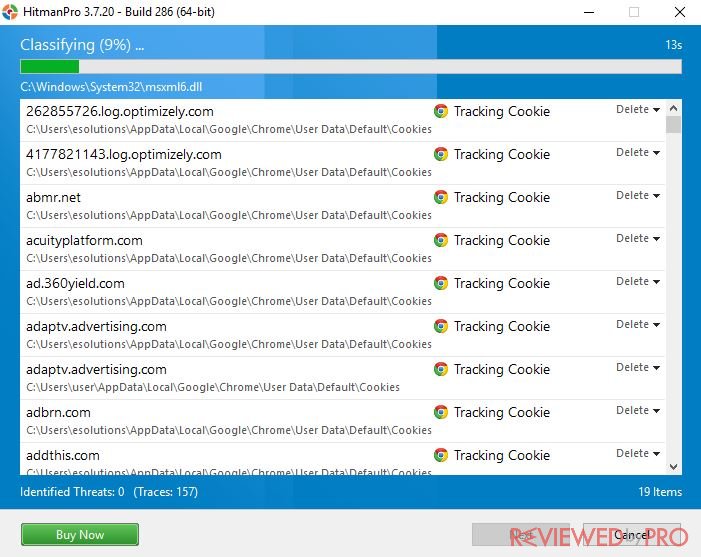Select the 4177821143.log.optimizely.com entry
The image size is (701, 557).
(x=342, y=163)
